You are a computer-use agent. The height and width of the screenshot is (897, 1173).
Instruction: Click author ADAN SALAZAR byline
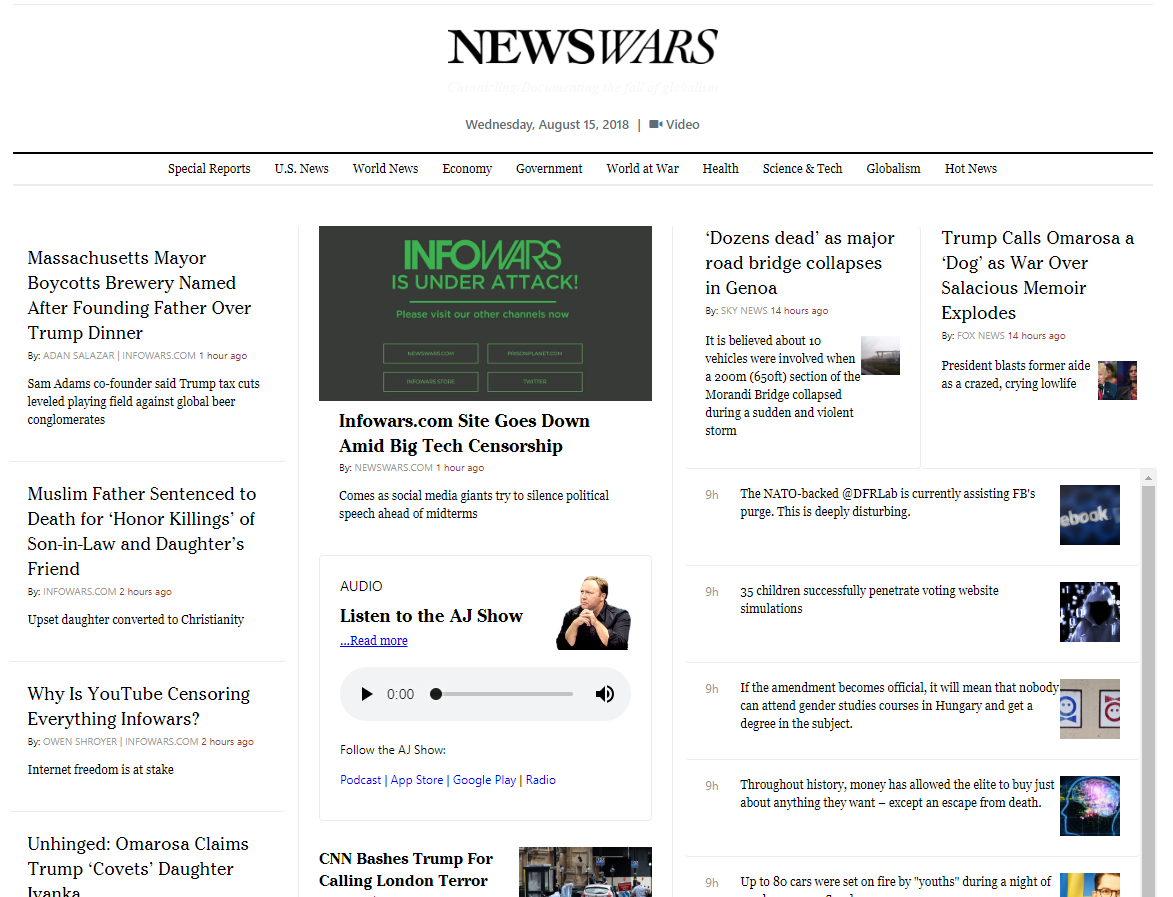[x=79, y=355]
